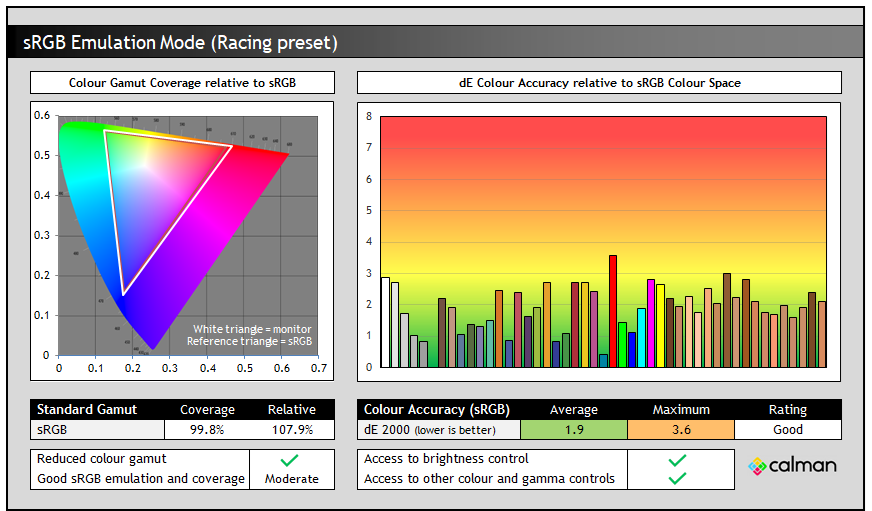
Task: Click the Good rating cell
Action: click(x=787, y=429)
